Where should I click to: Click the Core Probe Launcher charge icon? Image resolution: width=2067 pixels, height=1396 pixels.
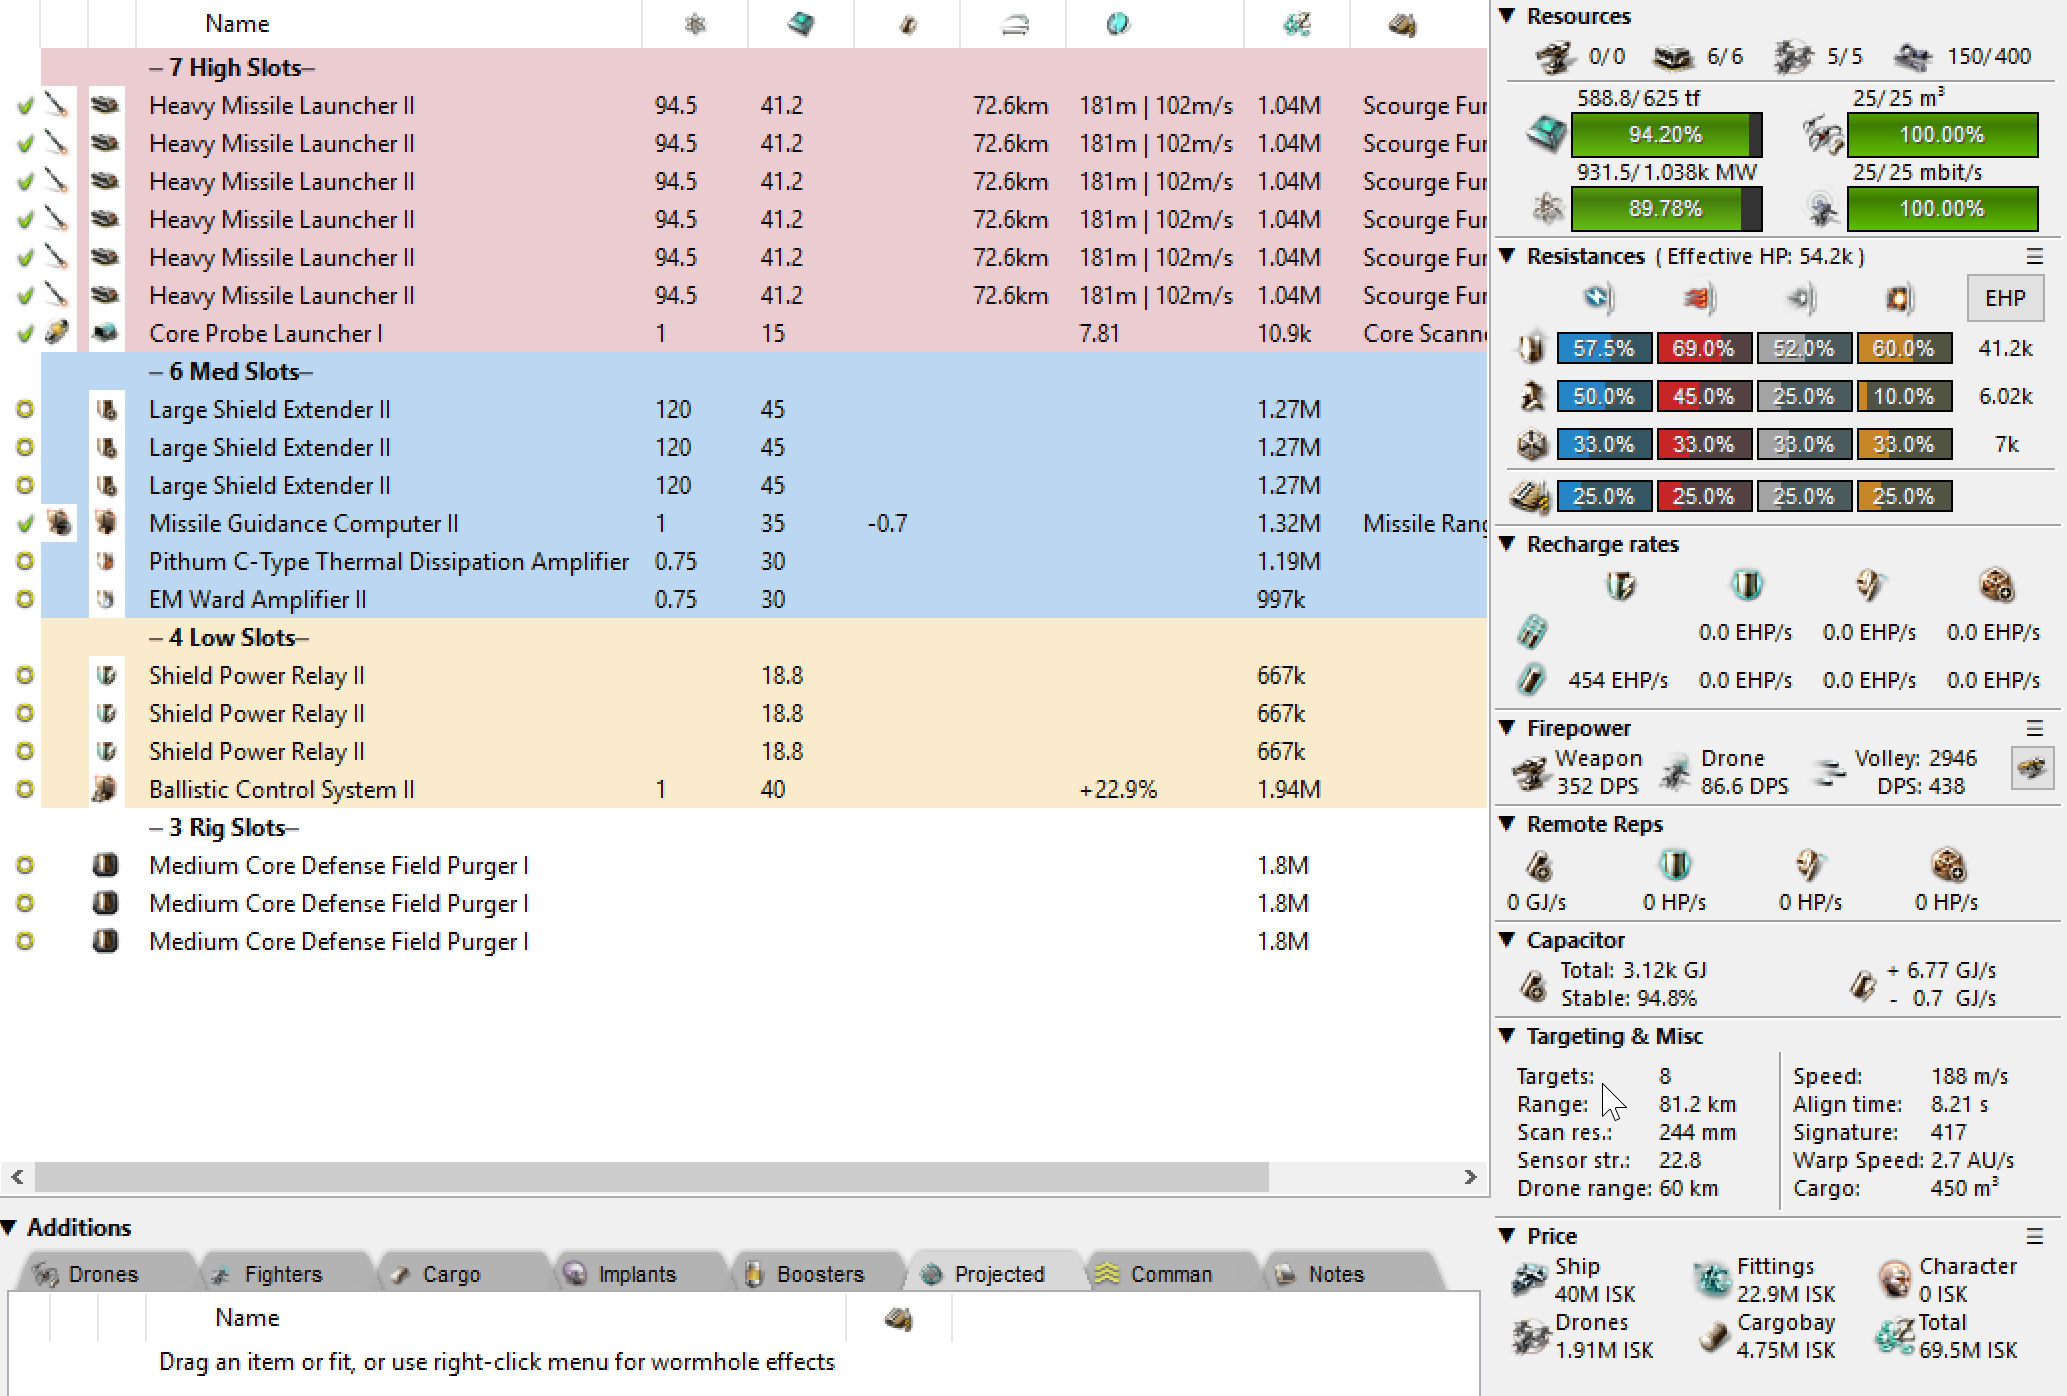coord(58,333)
